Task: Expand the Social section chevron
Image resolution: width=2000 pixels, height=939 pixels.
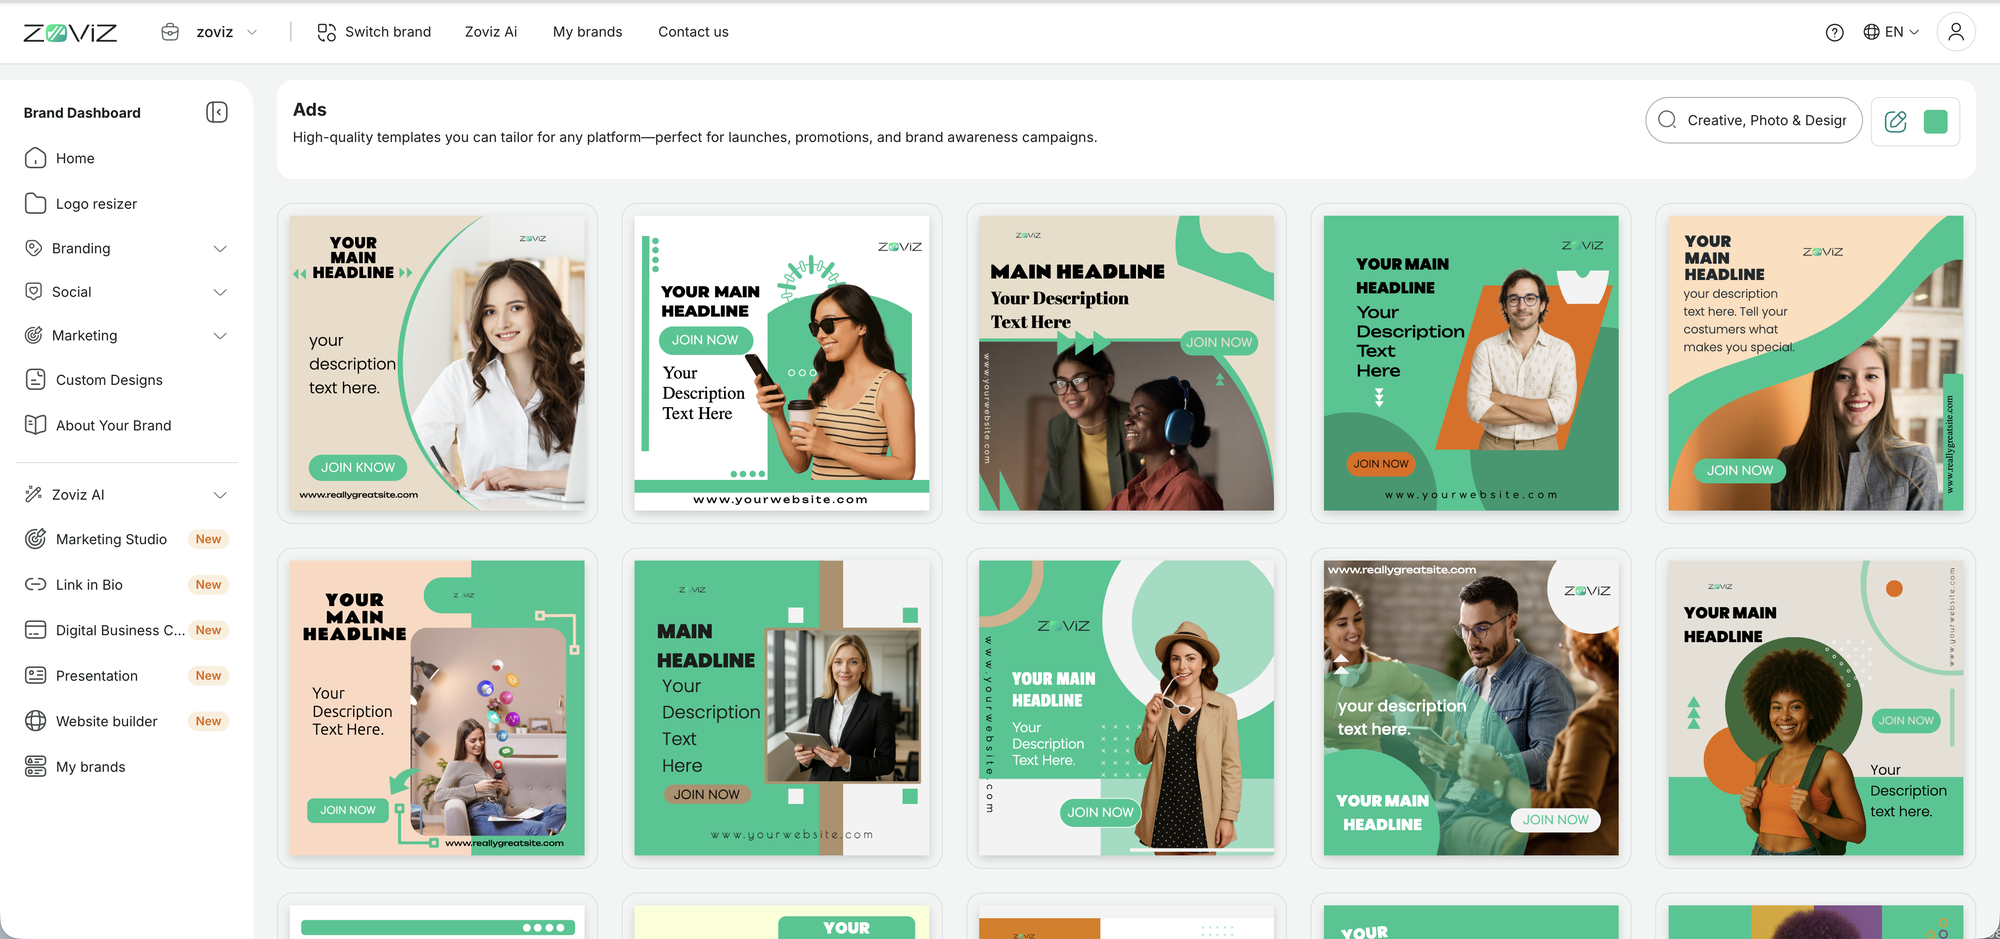Action: [220, 292]
